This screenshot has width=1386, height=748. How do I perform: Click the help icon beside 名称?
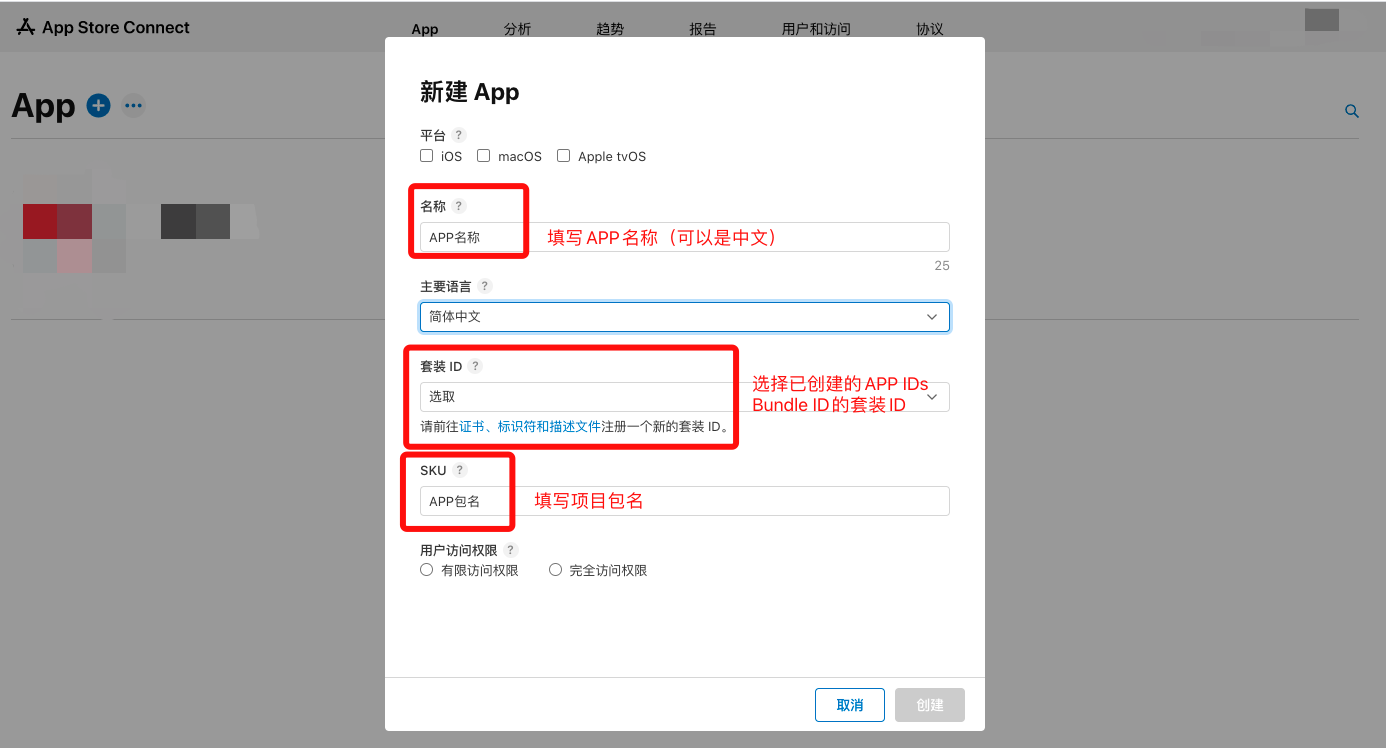pos(459,206)
